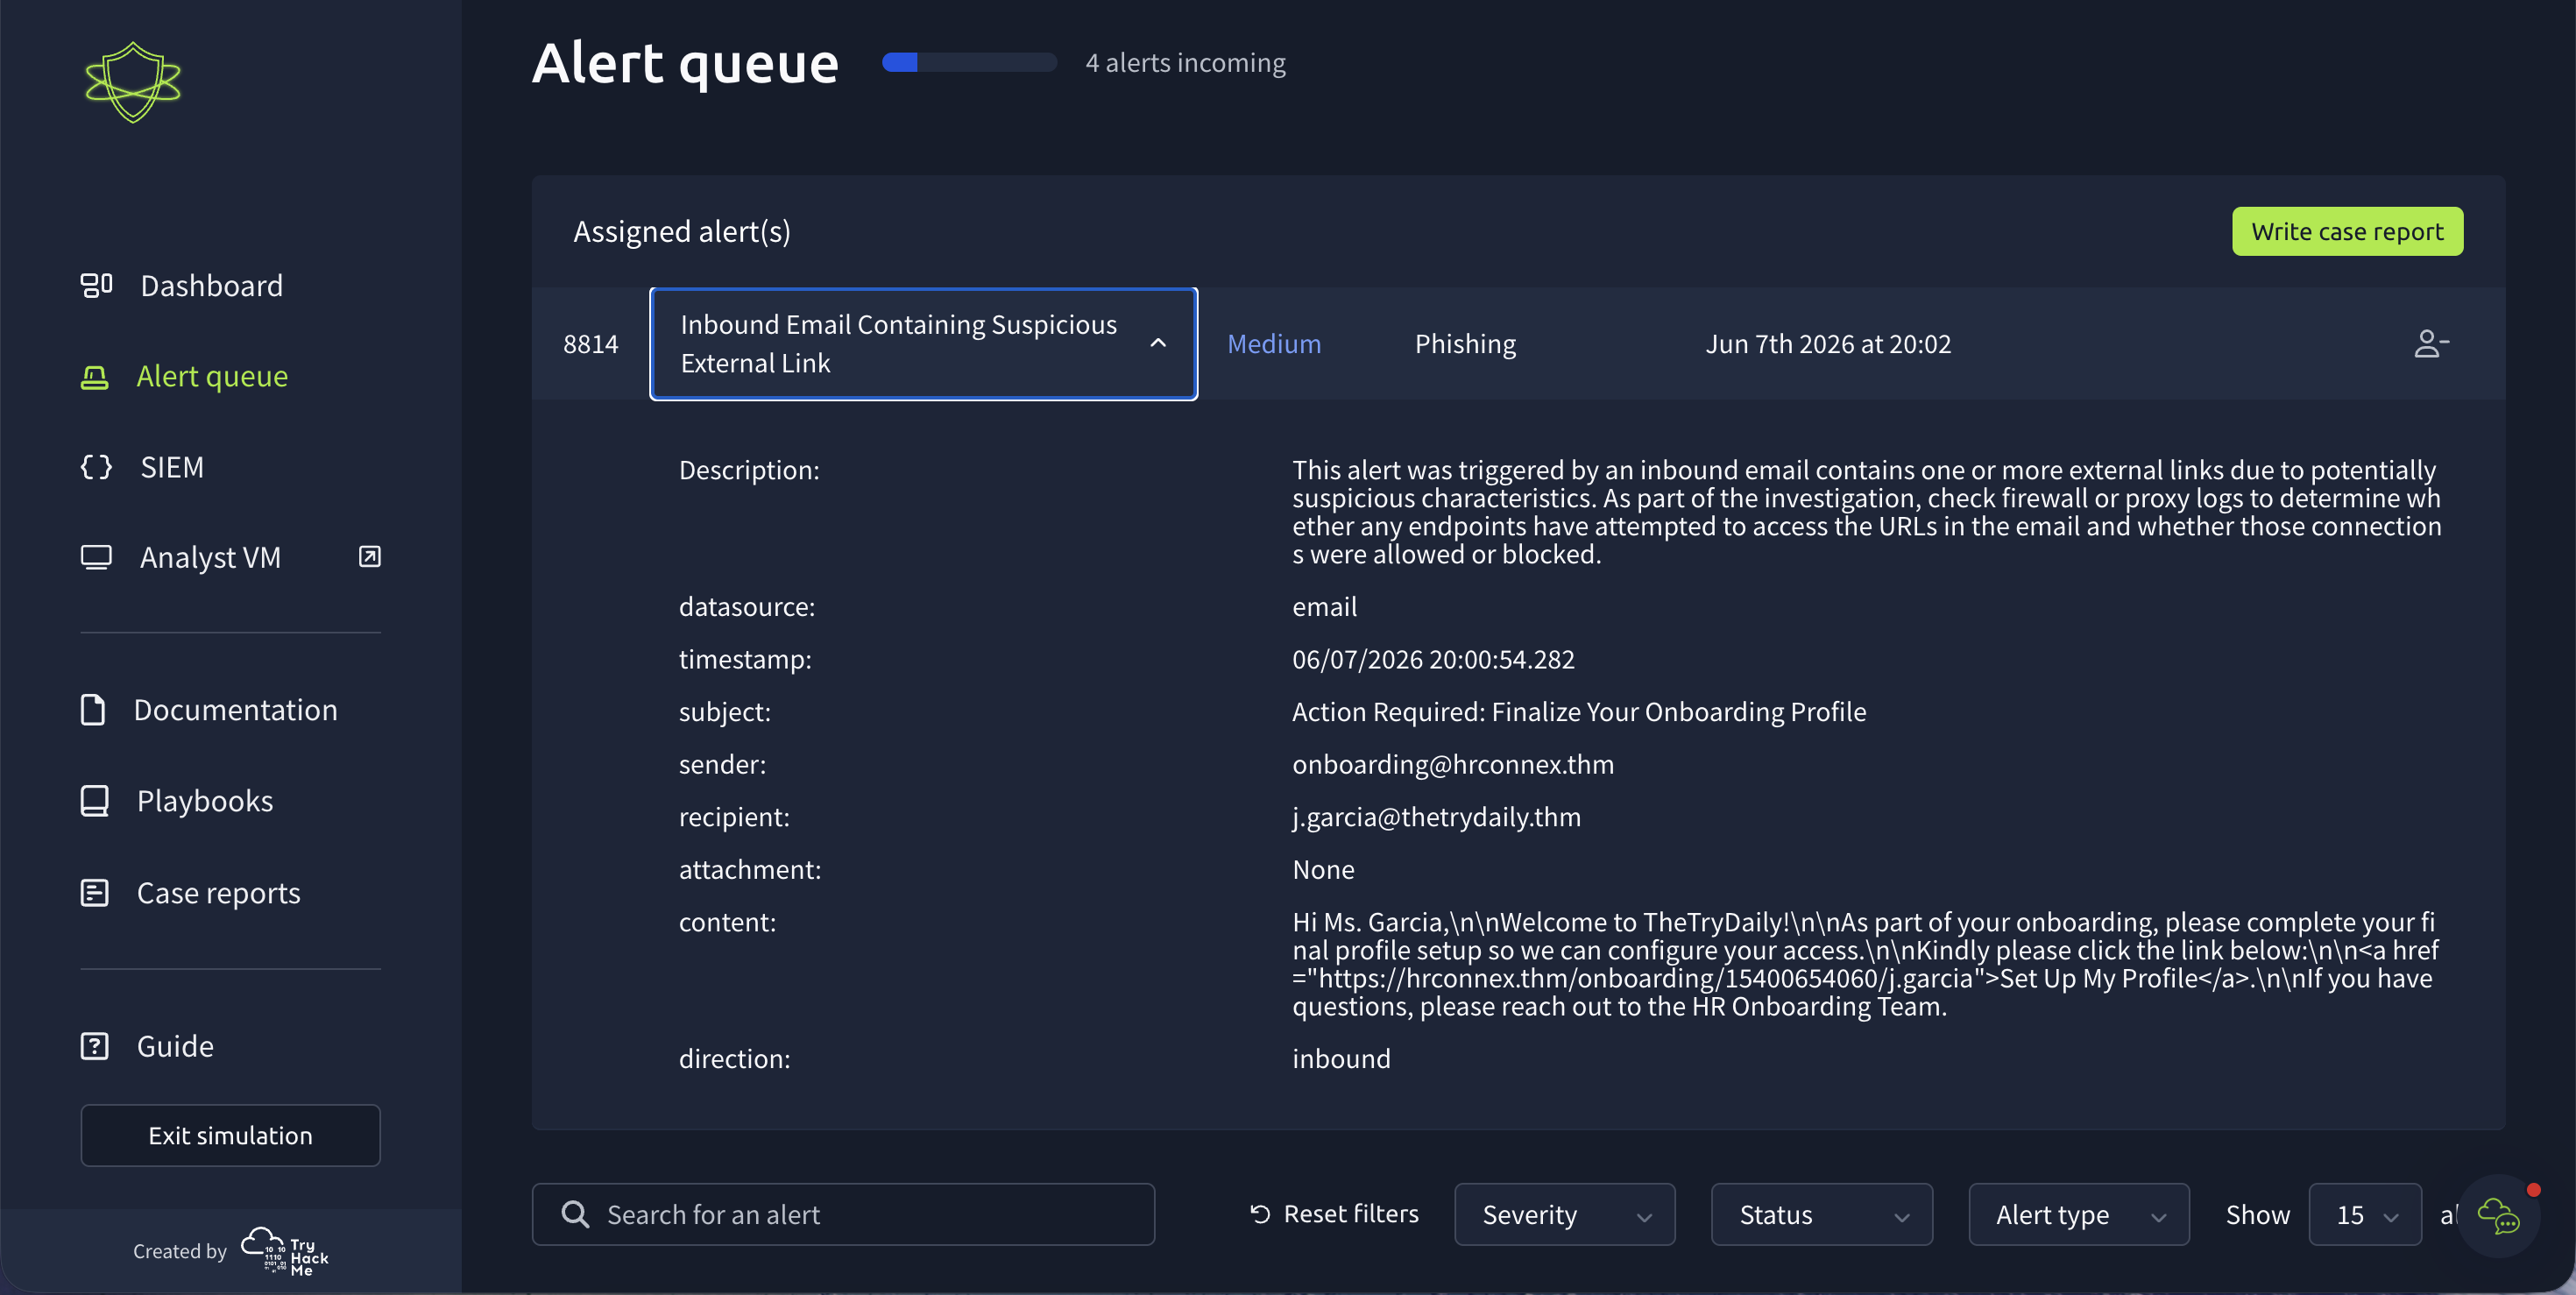Click sender onboarding@hrconnex.thm
The height and width of the screenshot is (1295, 2576).
click(x=1452, y=765)
